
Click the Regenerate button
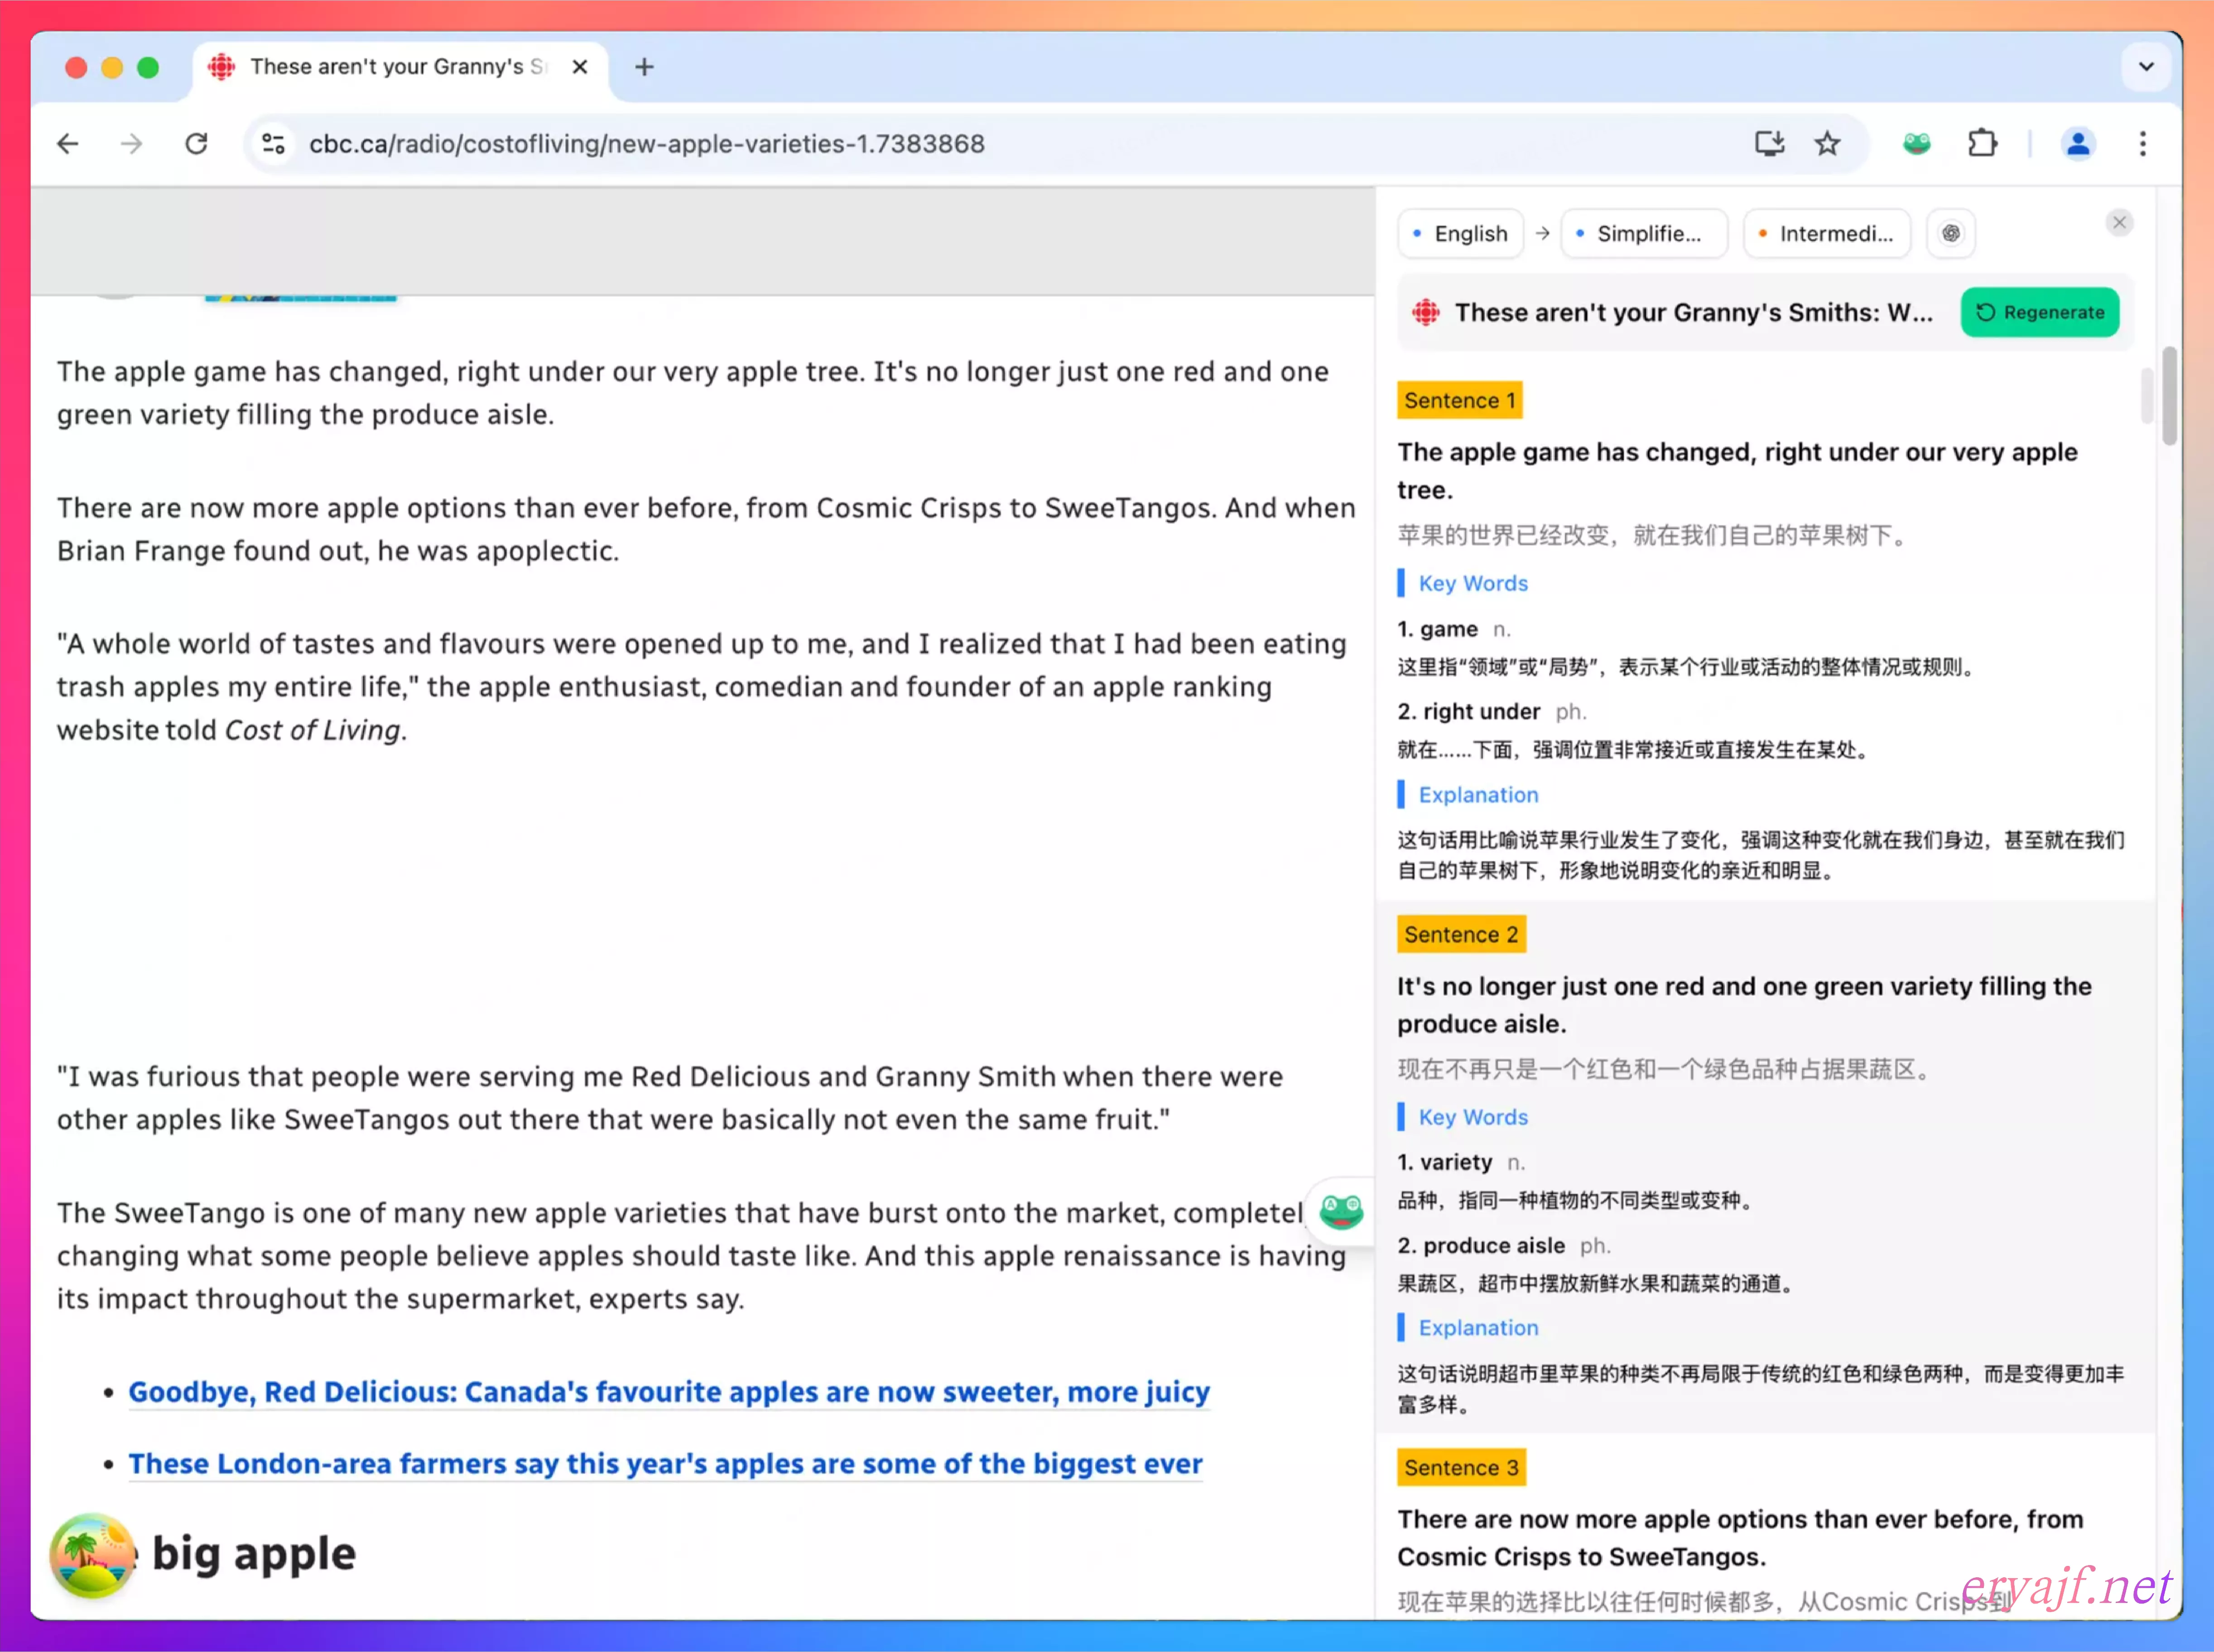[x=2040, y=312]
